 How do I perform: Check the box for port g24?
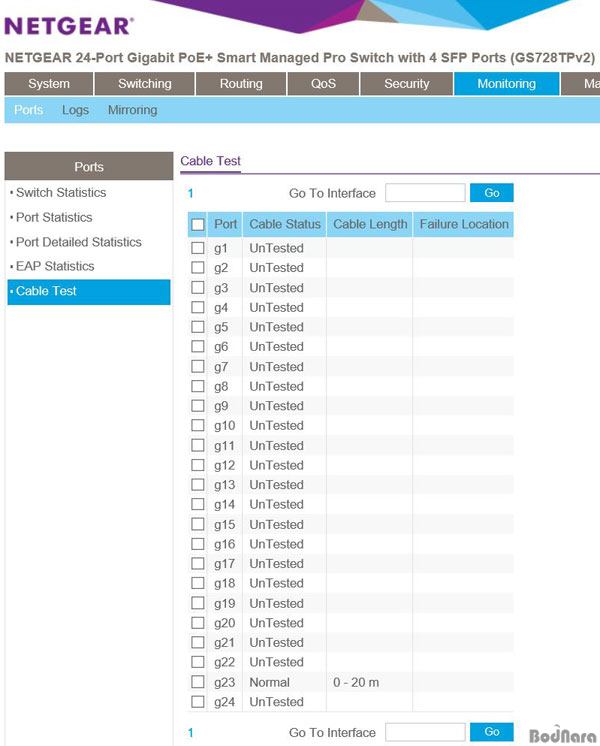point(197,701)
